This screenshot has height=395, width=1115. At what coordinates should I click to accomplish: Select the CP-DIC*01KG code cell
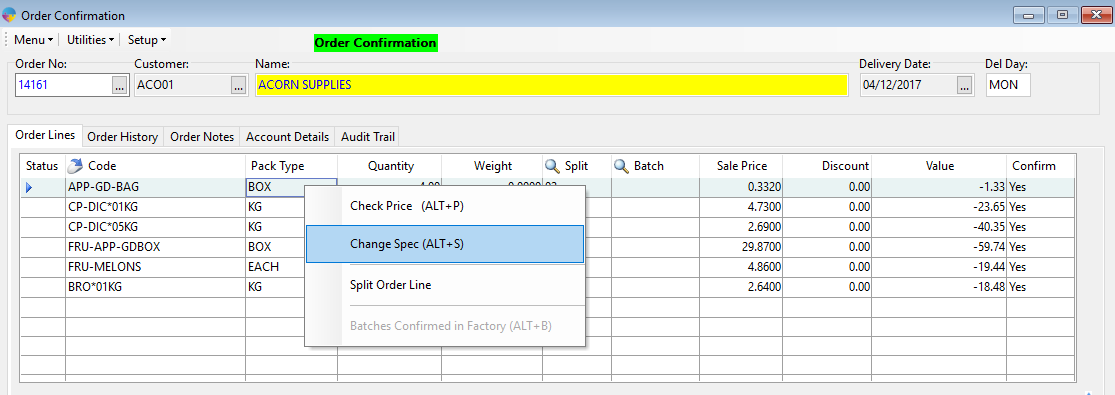click(155, 207)
